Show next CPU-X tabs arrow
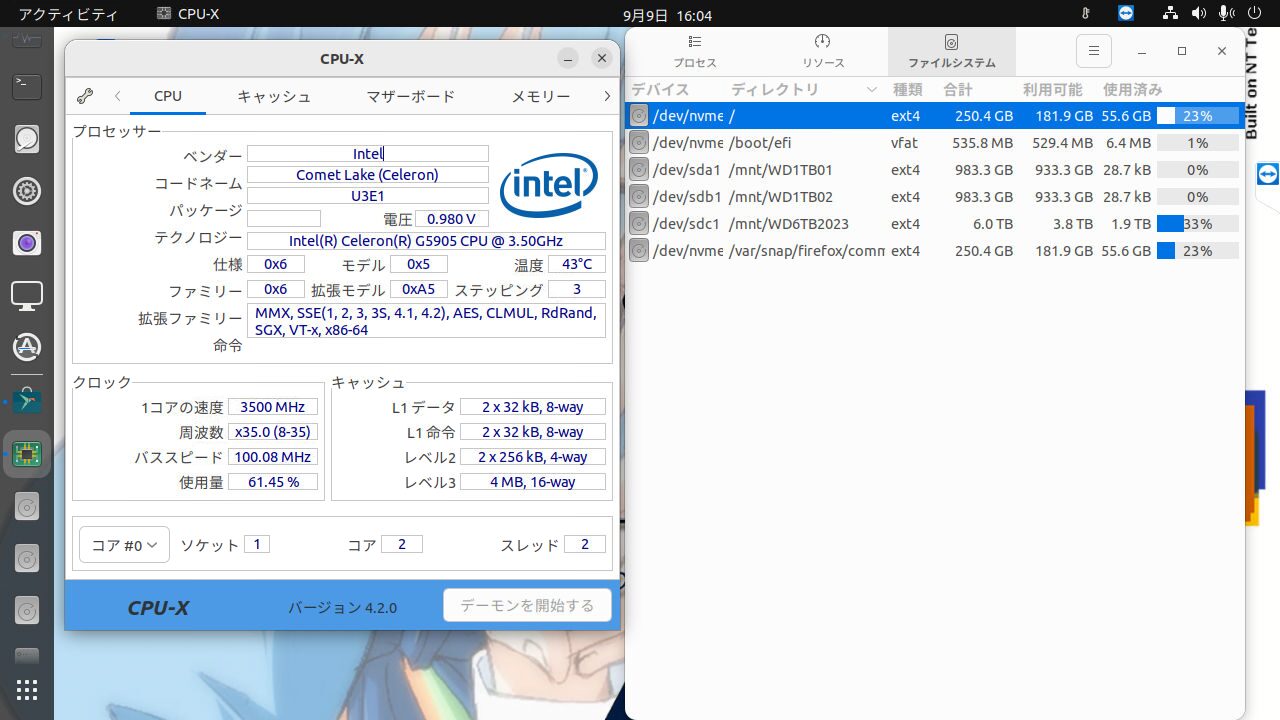Image resolution: width=1280 pixels, height=720 pixels. click(x=607, y=96)
